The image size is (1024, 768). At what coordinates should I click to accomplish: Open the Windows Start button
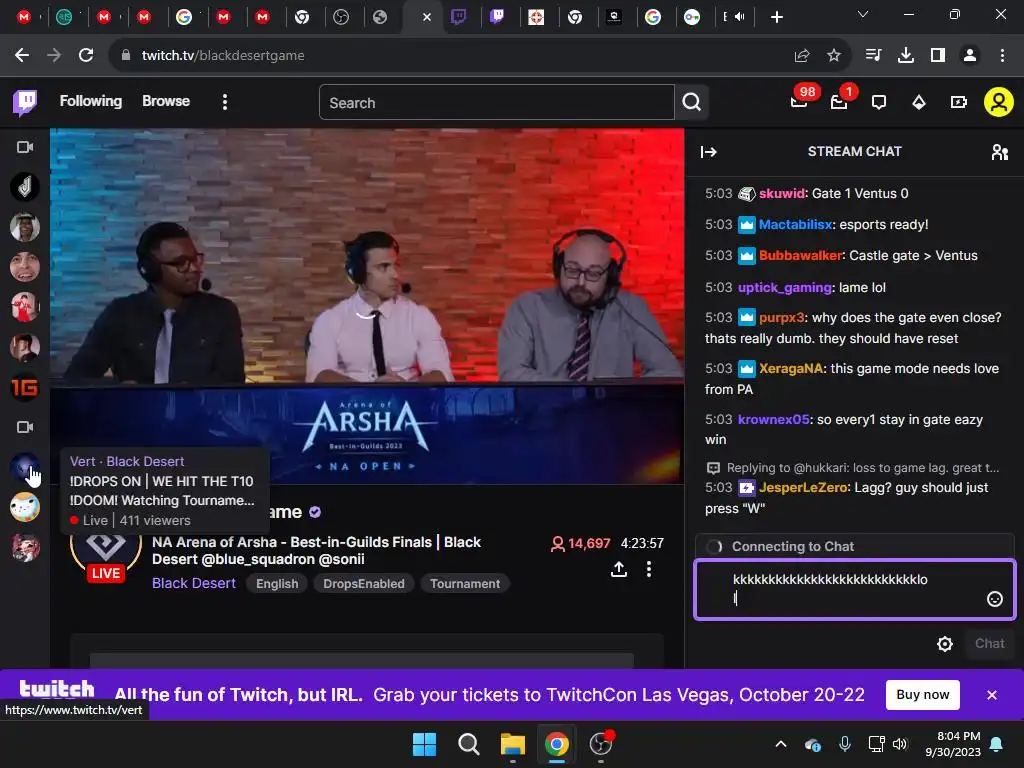pyautogui.click(x=424, y=744)
